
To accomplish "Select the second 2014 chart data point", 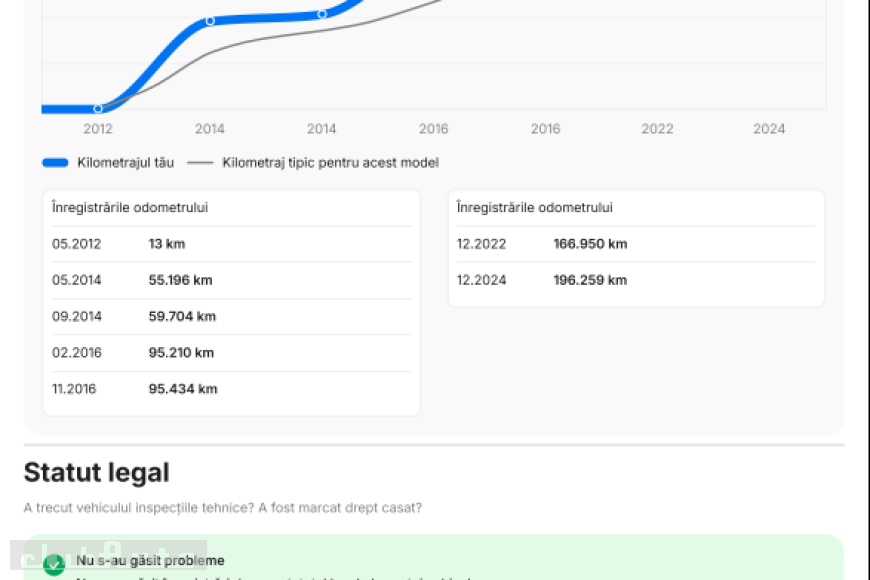I will pos(322,14).
